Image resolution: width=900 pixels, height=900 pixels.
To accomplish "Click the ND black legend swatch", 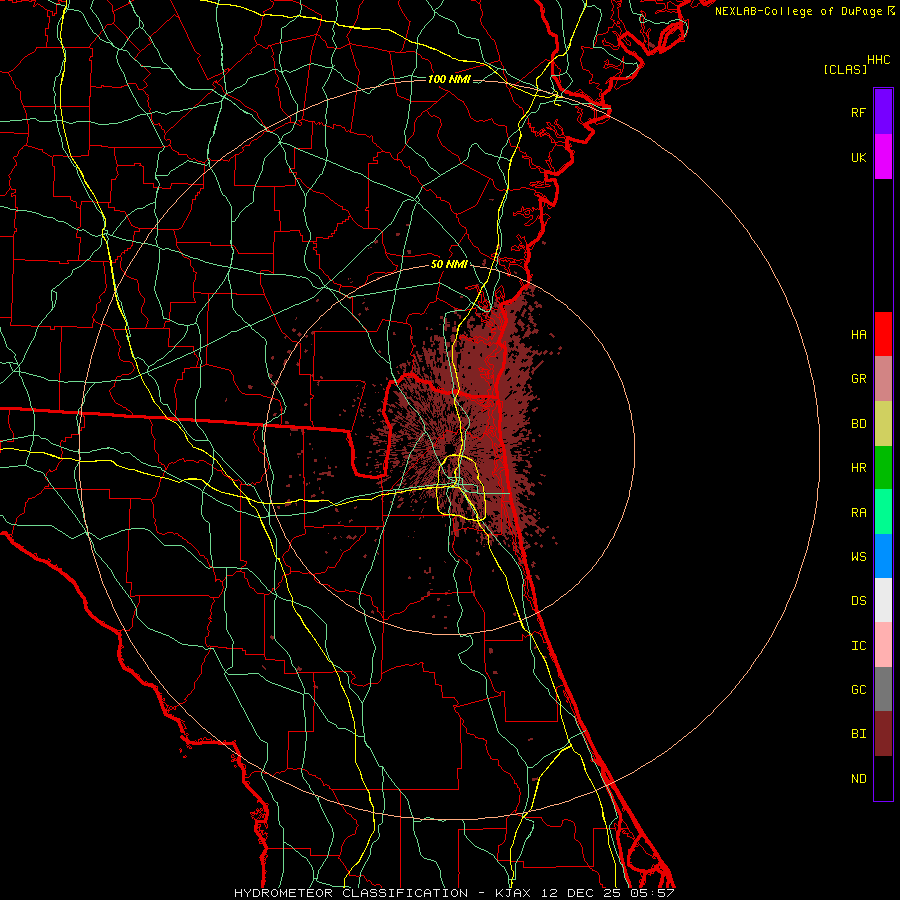I will pos(883,778).
